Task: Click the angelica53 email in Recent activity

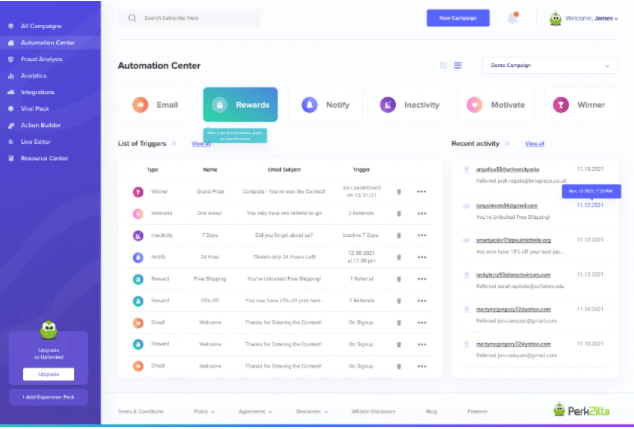Action: tap(507, 169)
